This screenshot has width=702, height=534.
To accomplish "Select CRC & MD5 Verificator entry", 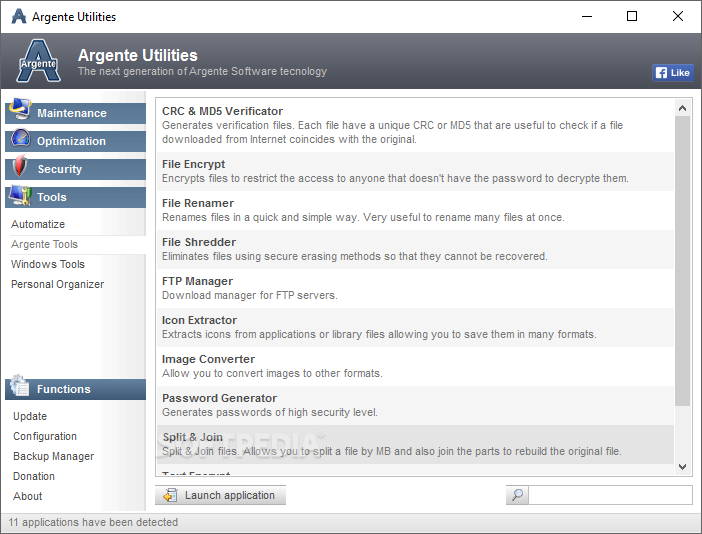I will [415, 125].
